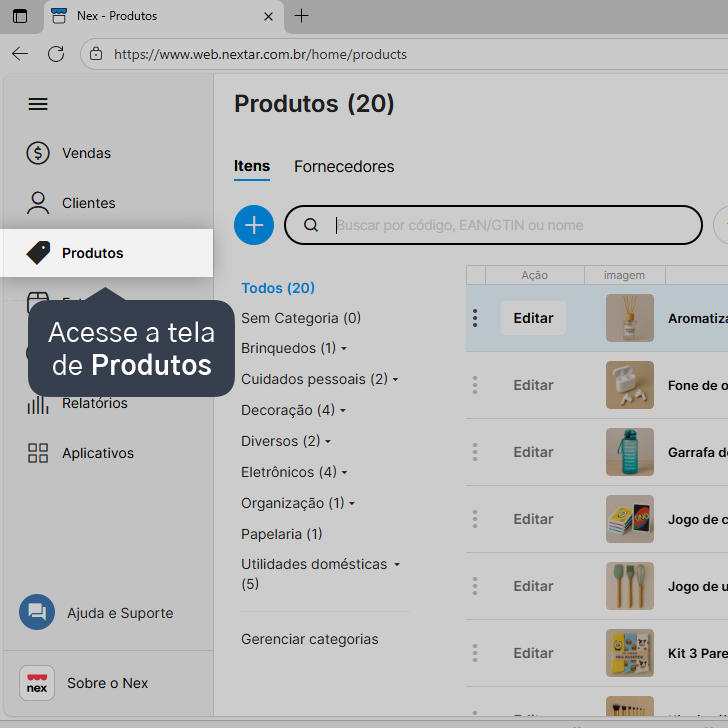Filter by Sem Categoria (0)
Screen dimensions: 728x728
301,318
